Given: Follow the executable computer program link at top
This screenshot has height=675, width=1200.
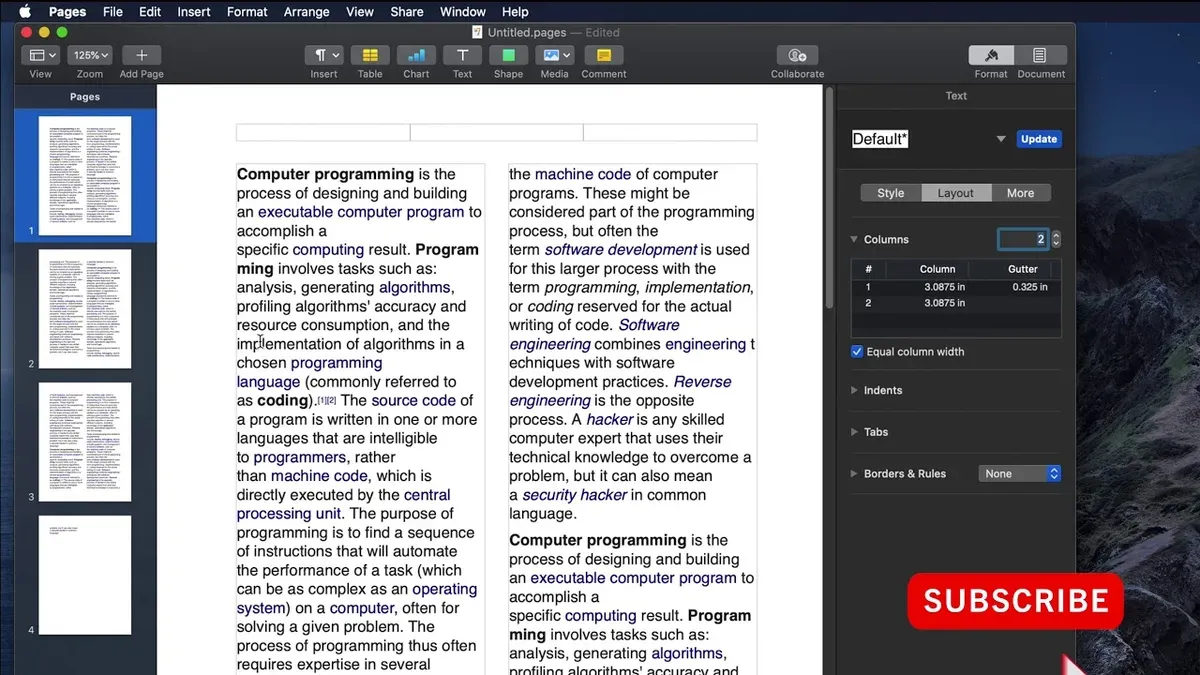Looking at the screenshot, I should click(361, 212).
